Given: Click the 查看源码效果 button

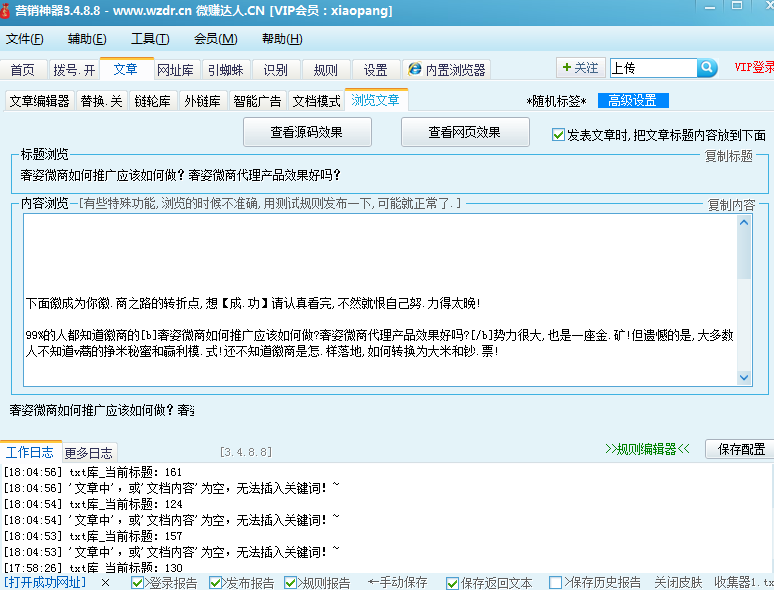Looking at the screenshot, I should [307, 132].
